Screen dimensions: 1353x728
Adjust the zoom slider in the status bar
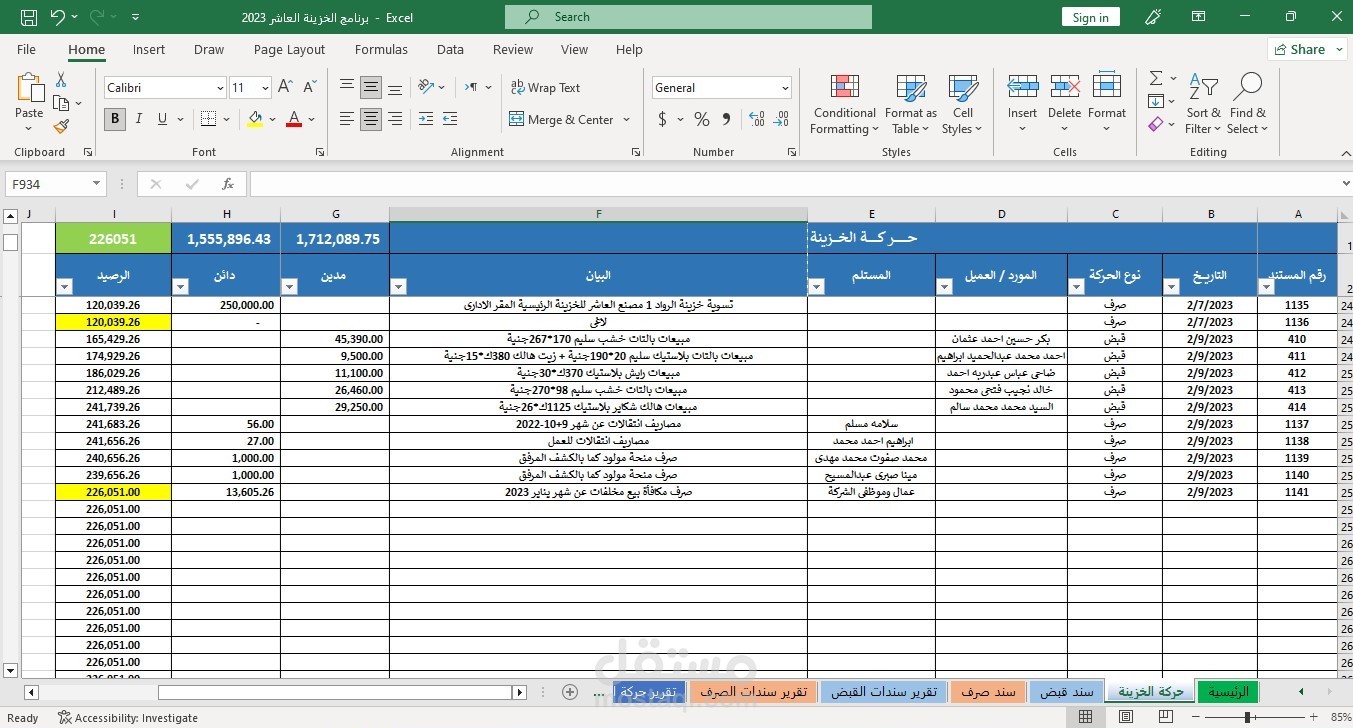tap(1248, 717)
